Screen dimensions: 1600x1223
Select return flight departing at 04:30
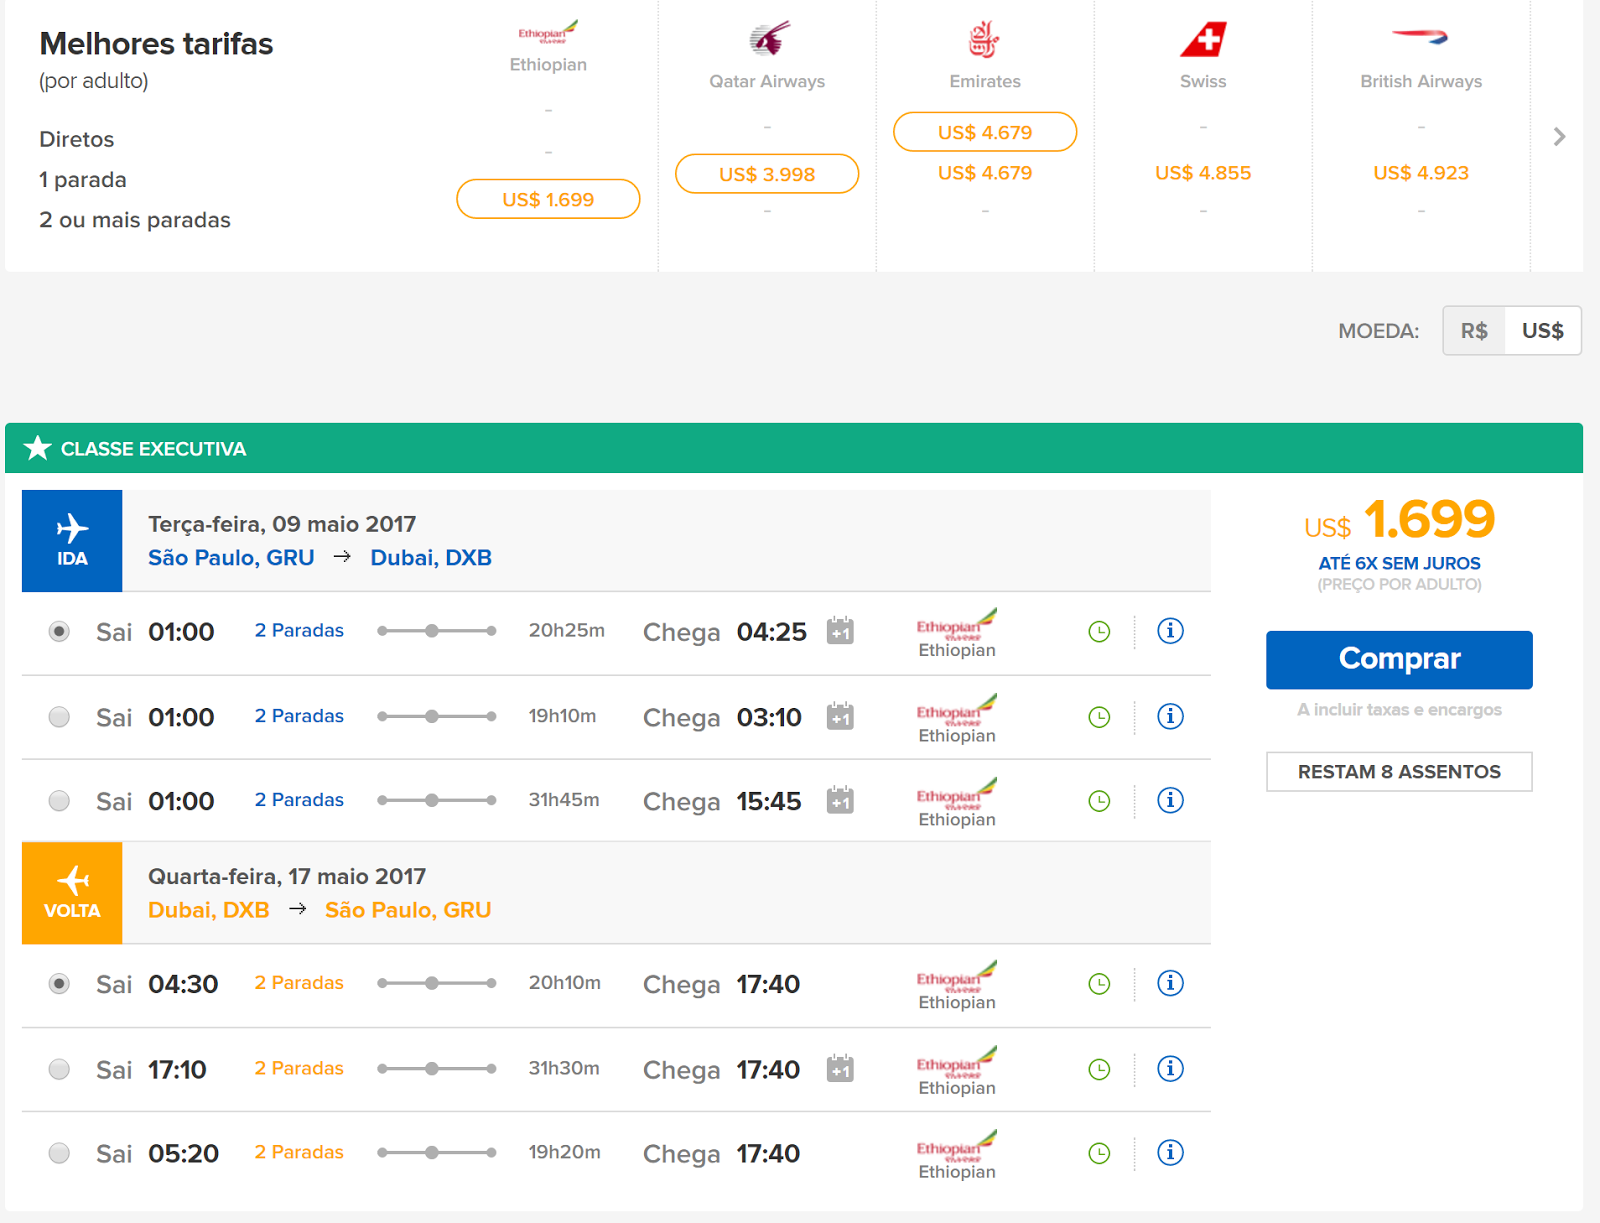59,984
